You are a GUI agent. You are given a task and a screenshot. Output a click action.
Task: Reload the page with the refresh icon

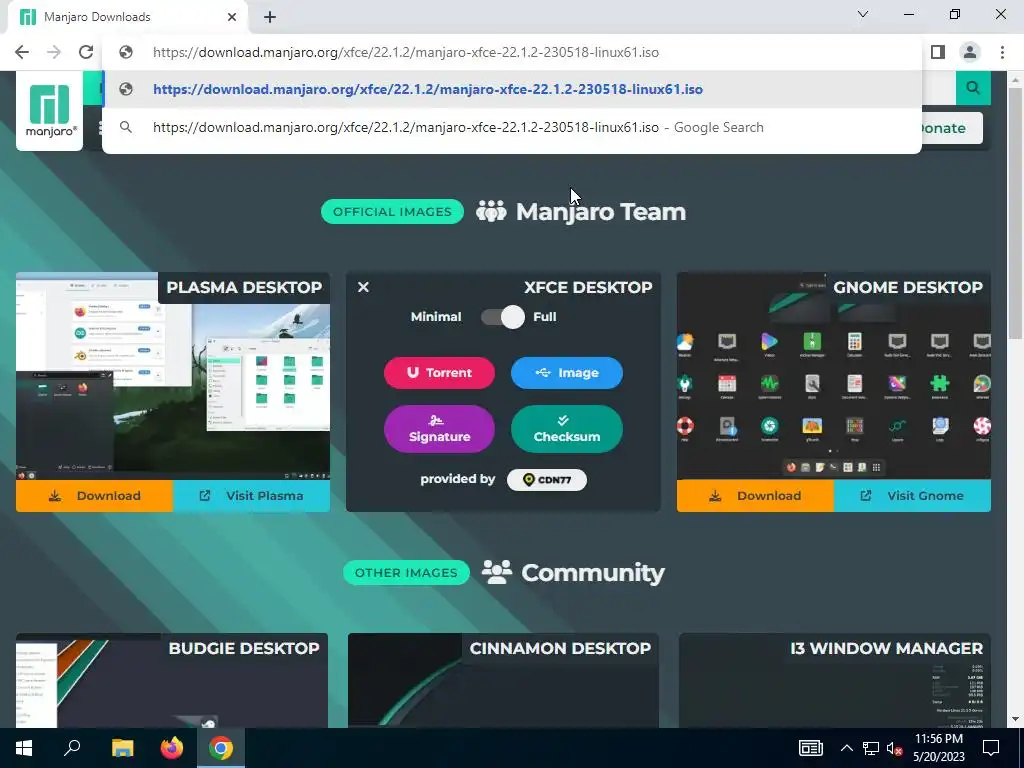(86, 52)
